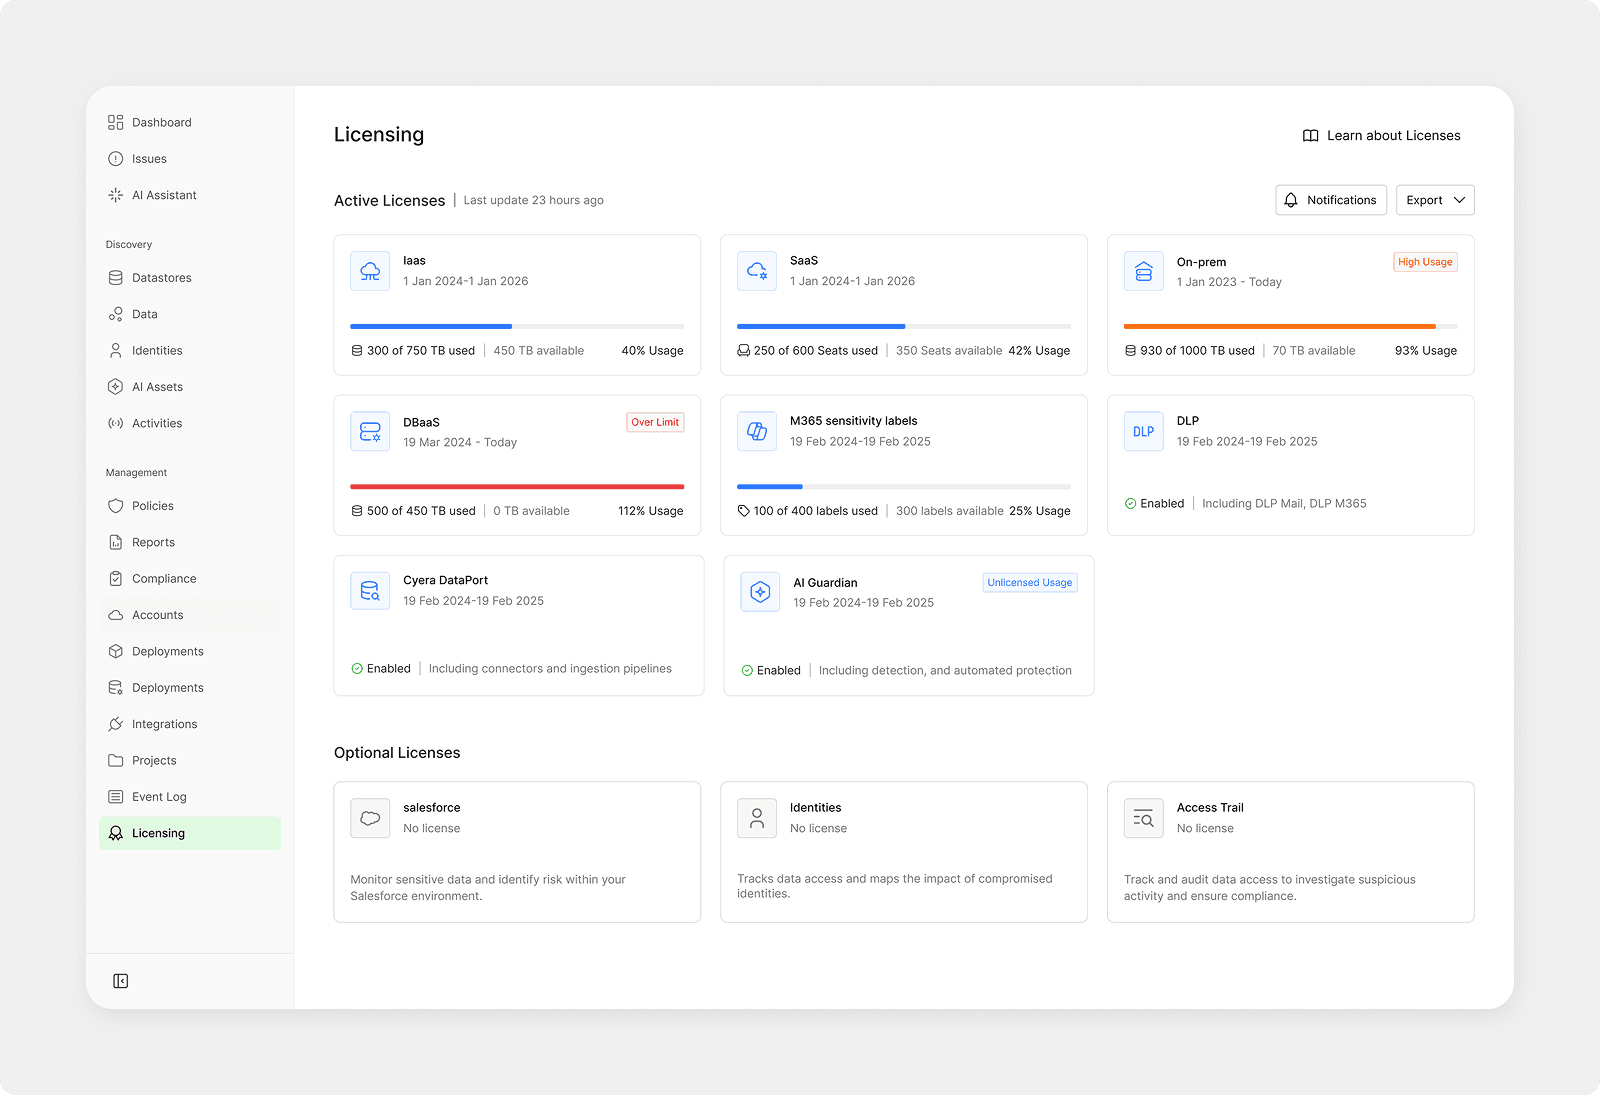Screen dimensions: 1600x1096
Task: Open Compliance from the Management menu
Action: [x=163, y=578]
